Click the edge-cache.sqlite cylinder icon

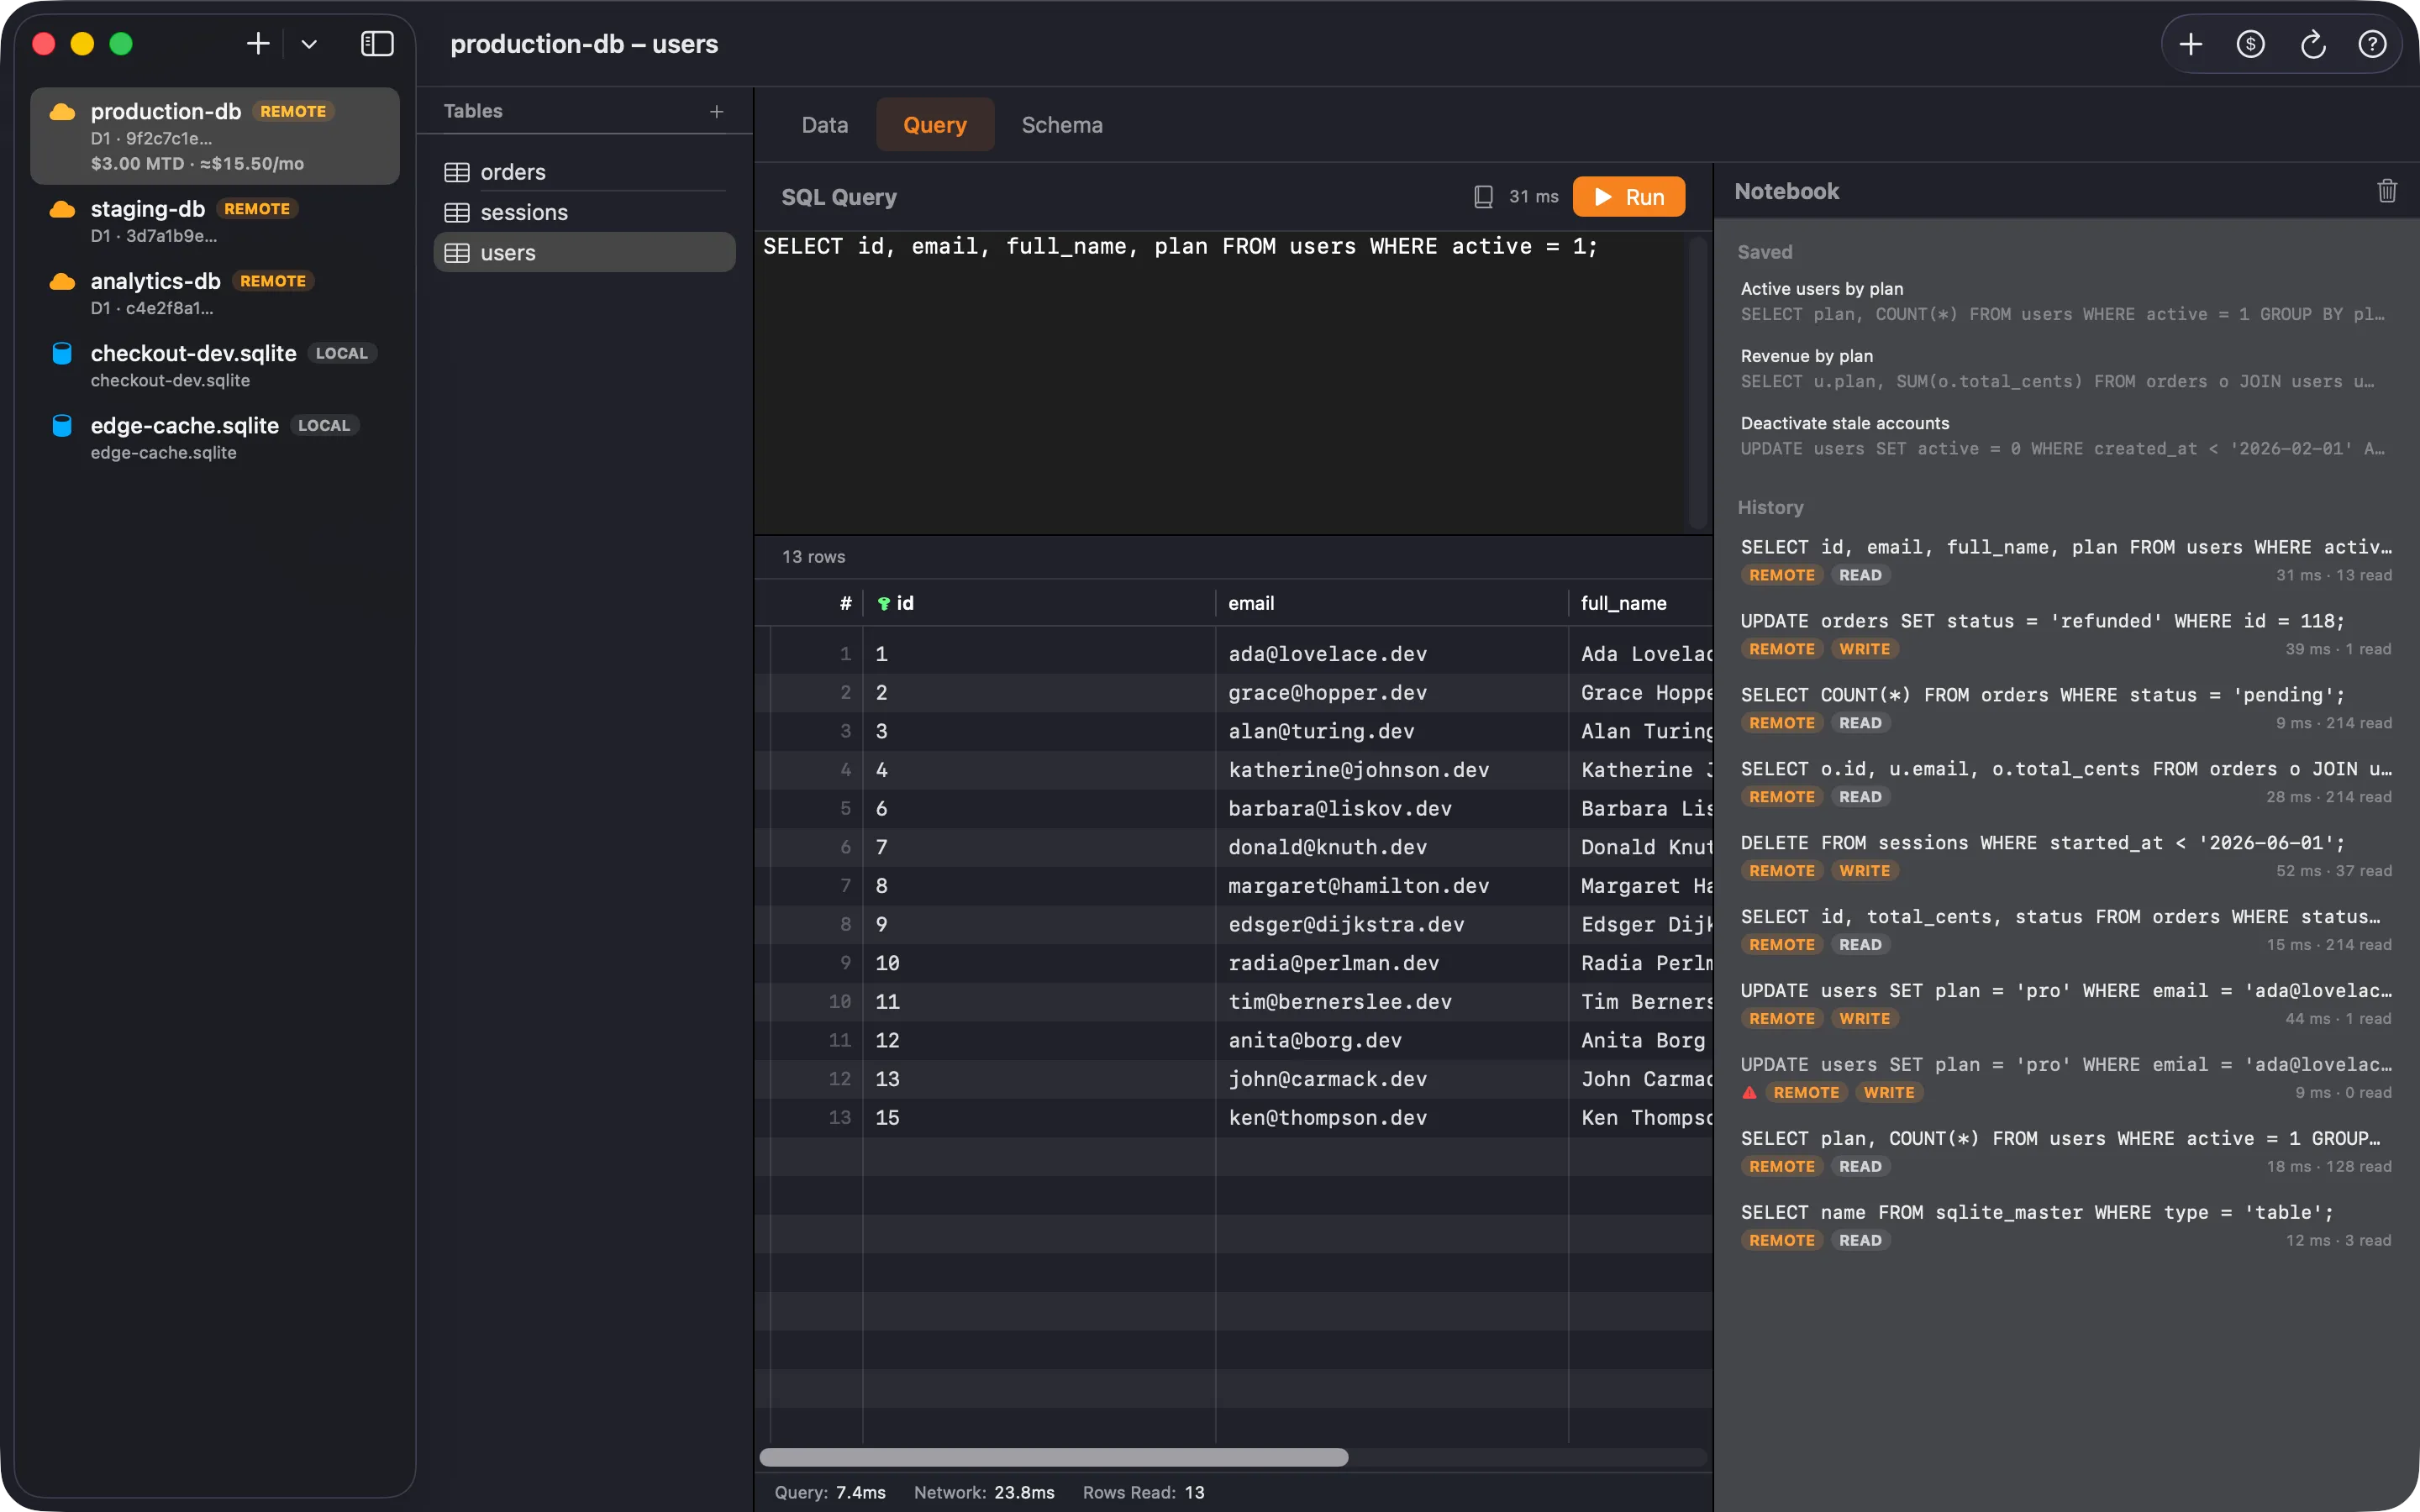62,425
